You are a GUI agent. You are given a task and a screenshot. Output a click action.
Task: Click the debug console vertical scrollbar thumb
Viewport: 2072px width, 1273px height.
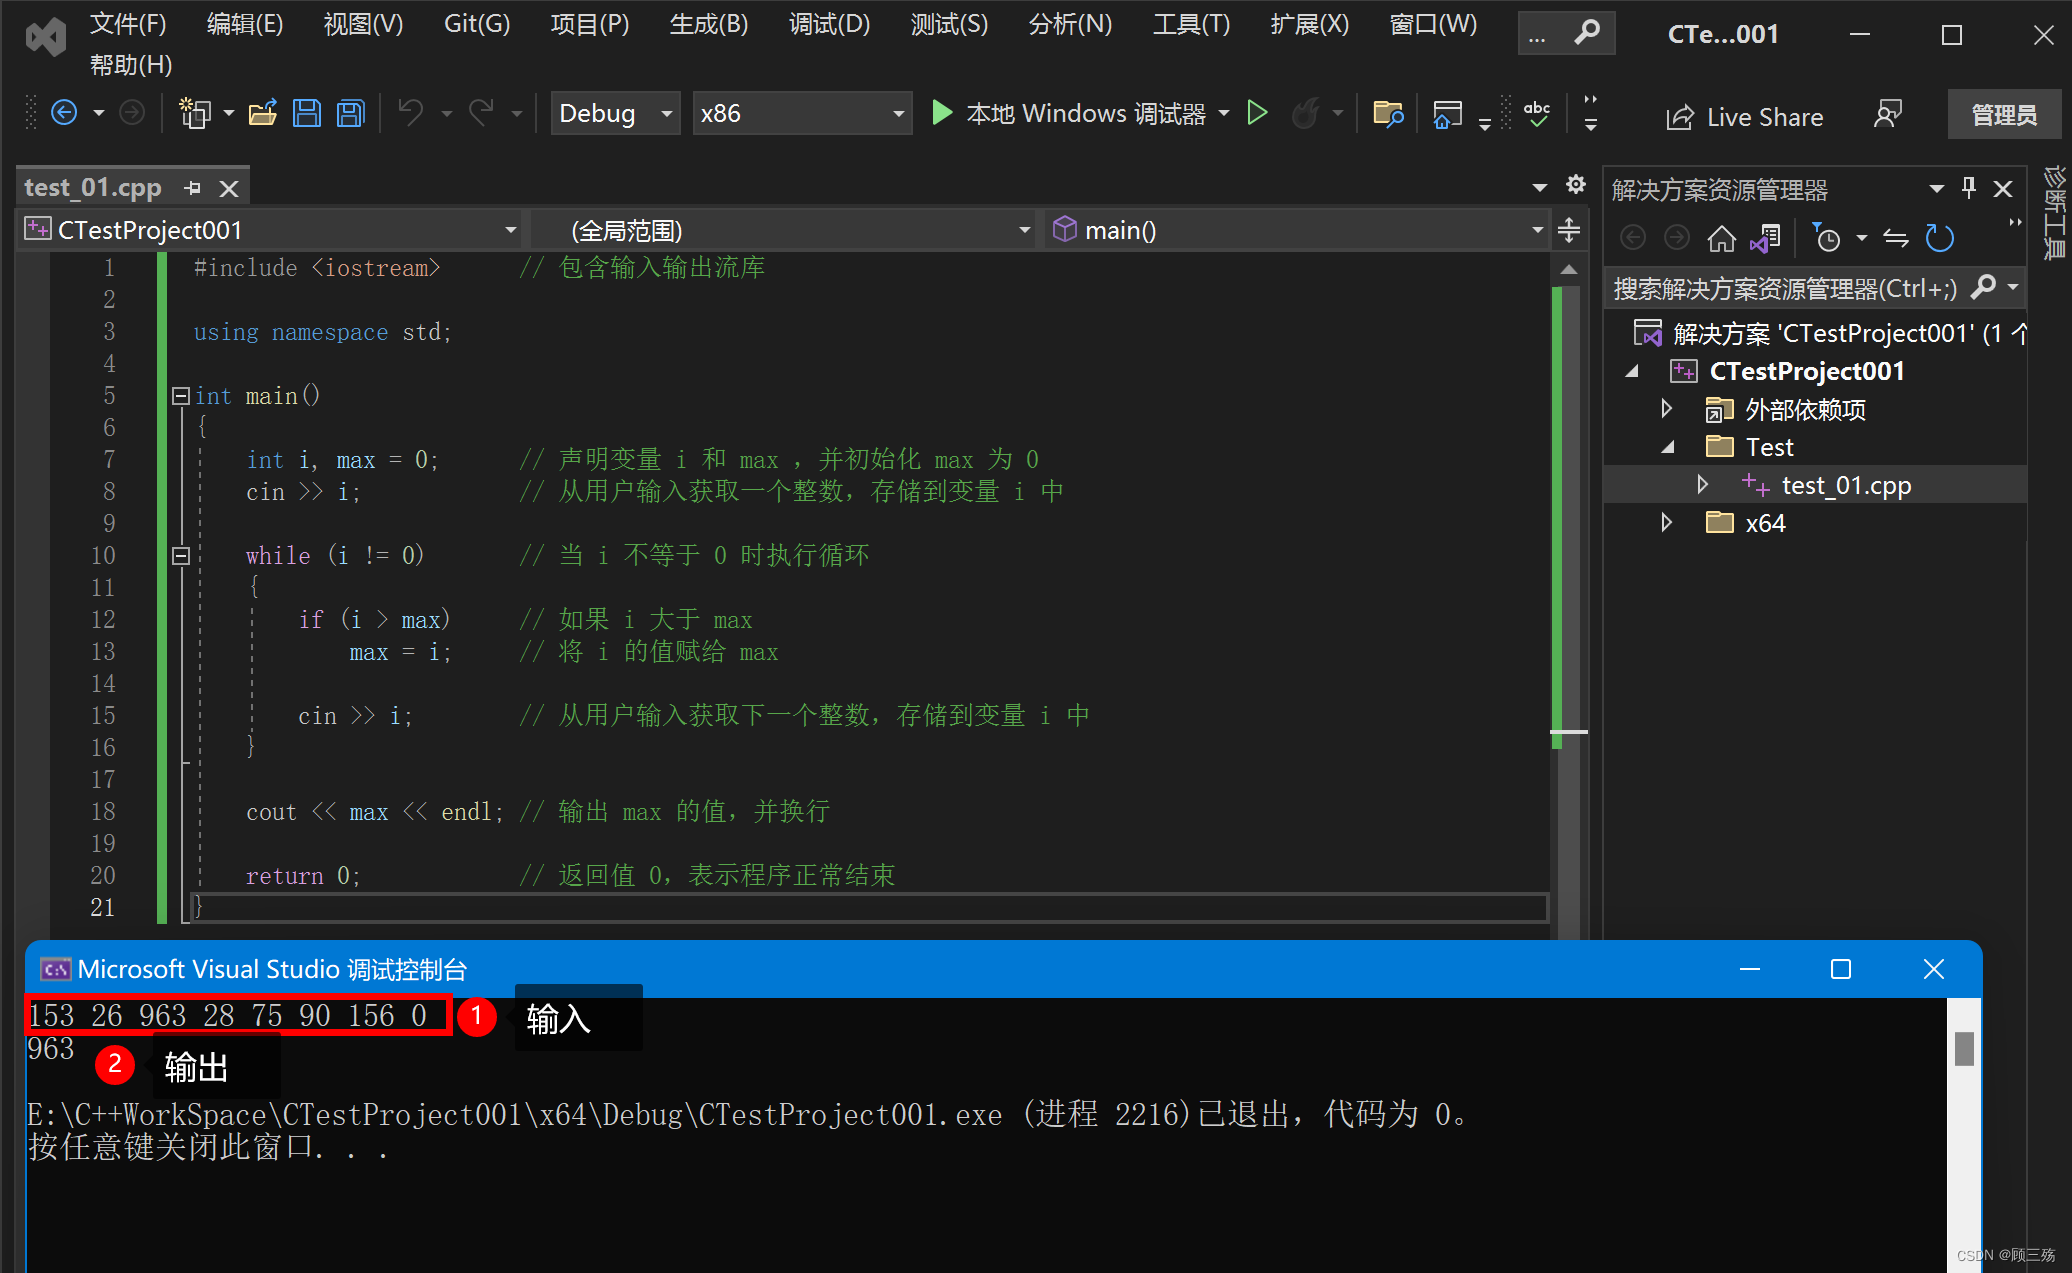point(1964,1048)
